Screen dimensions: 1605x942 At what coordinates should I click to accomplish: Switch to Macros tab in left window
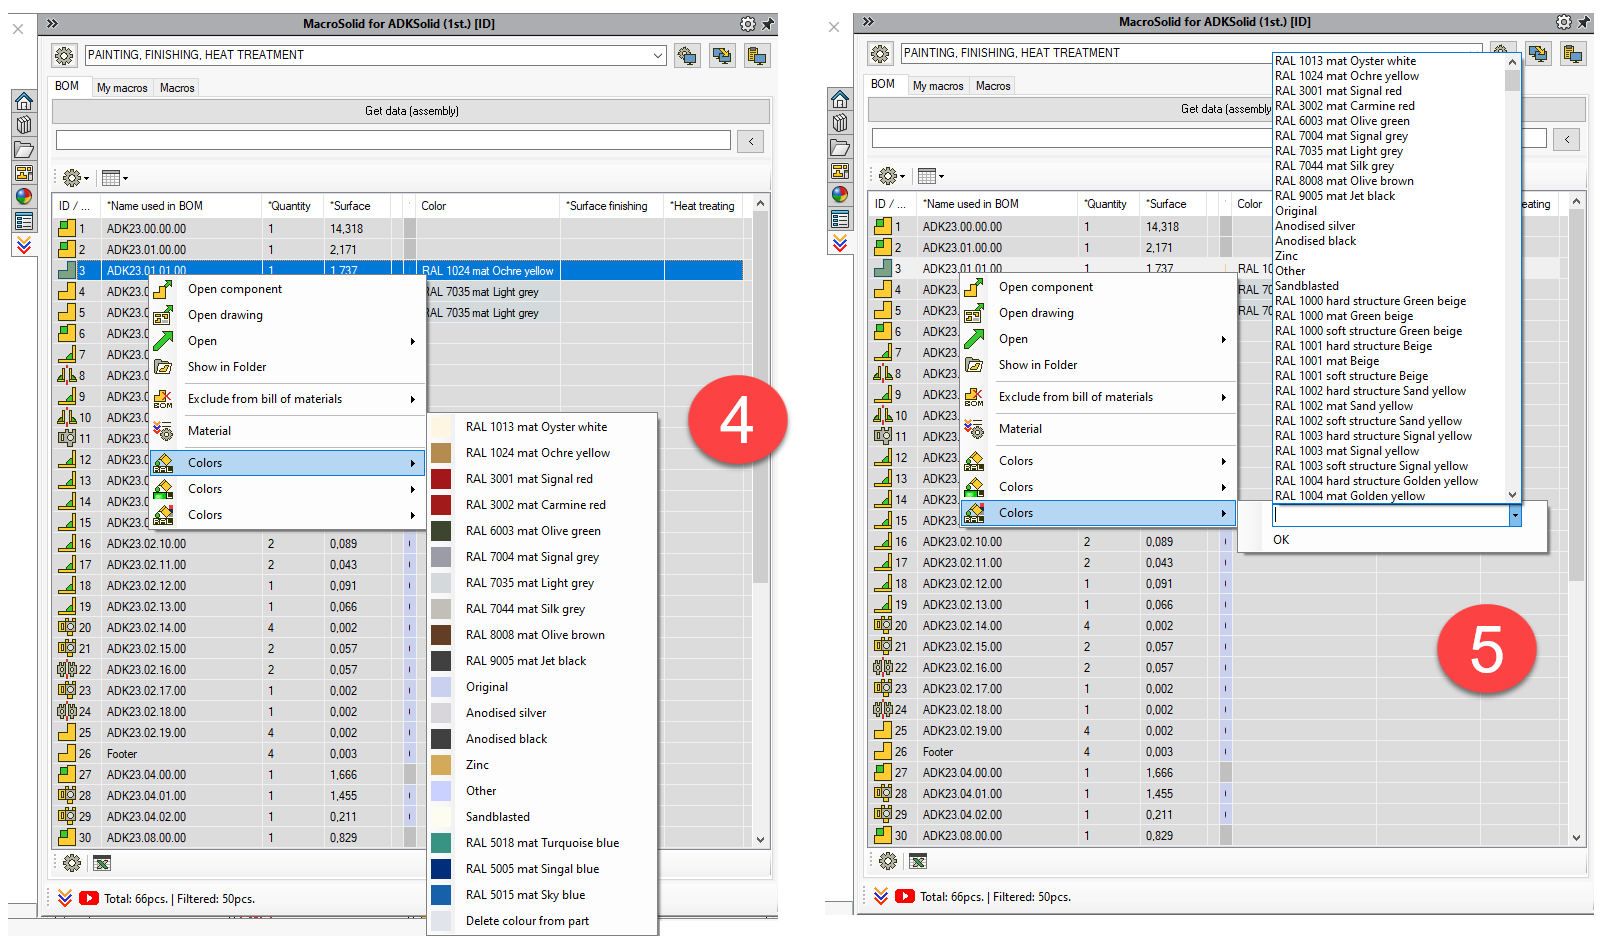(x=177, y=88)
